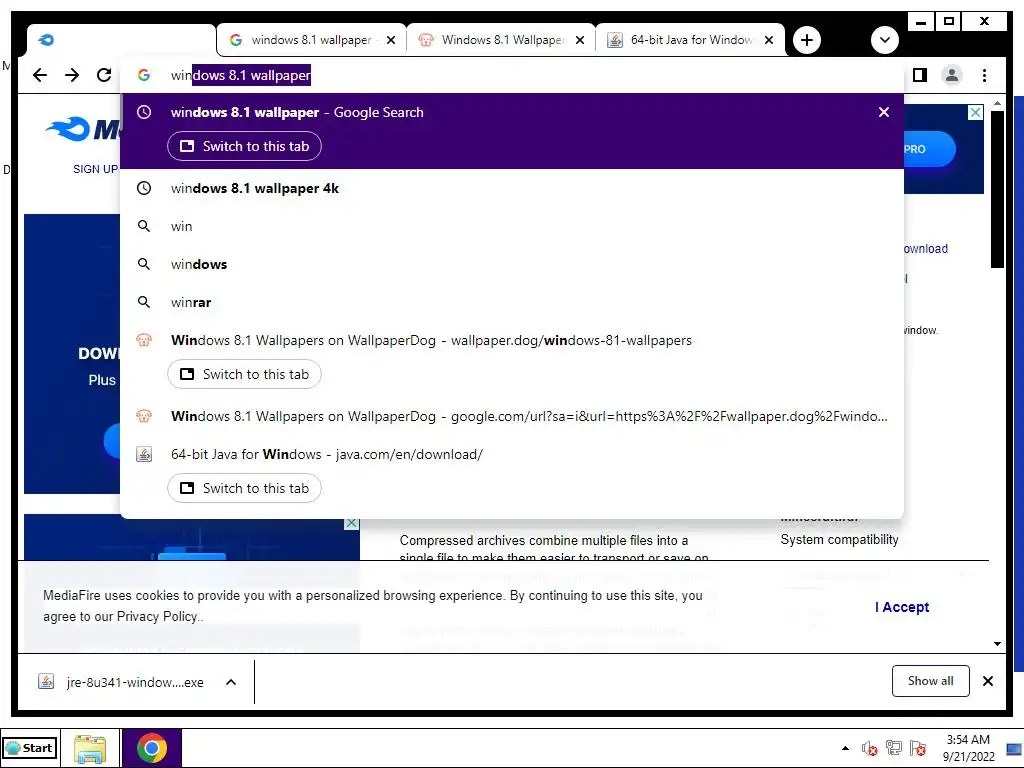Expand the jre-8u341 download options chevron
The image size is (1024, 768).
pos(231,682)
